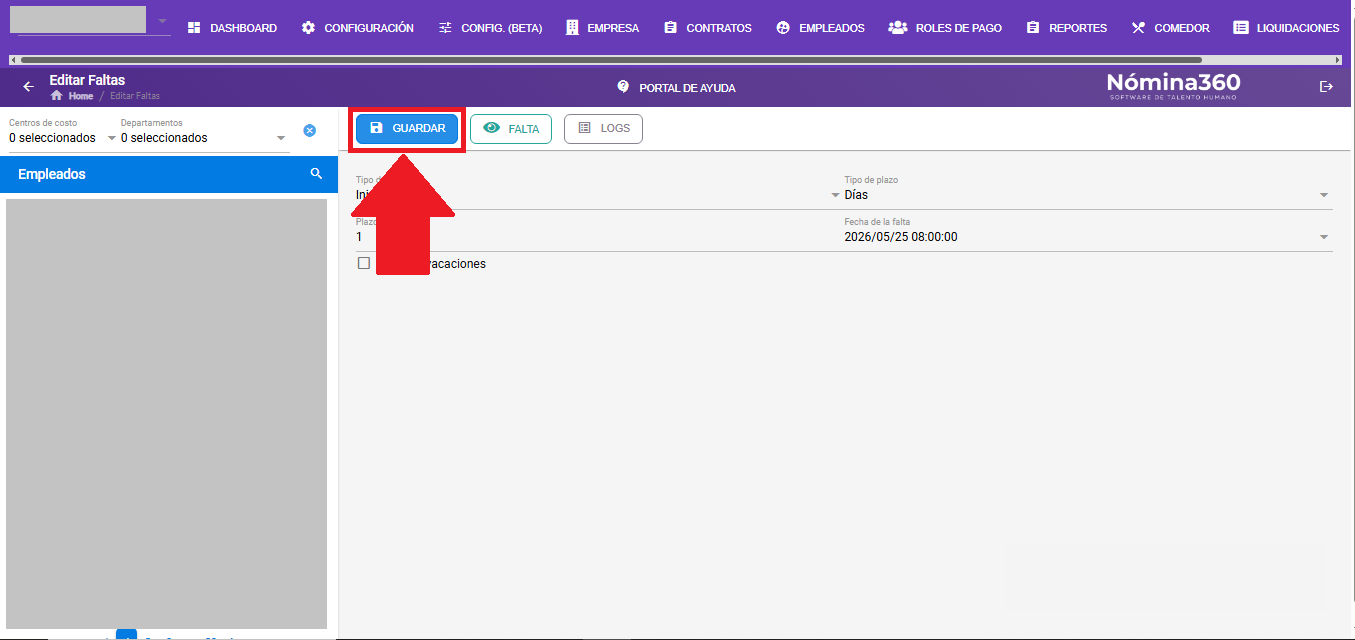Click the Nómina360 logo

point(1173,85)
